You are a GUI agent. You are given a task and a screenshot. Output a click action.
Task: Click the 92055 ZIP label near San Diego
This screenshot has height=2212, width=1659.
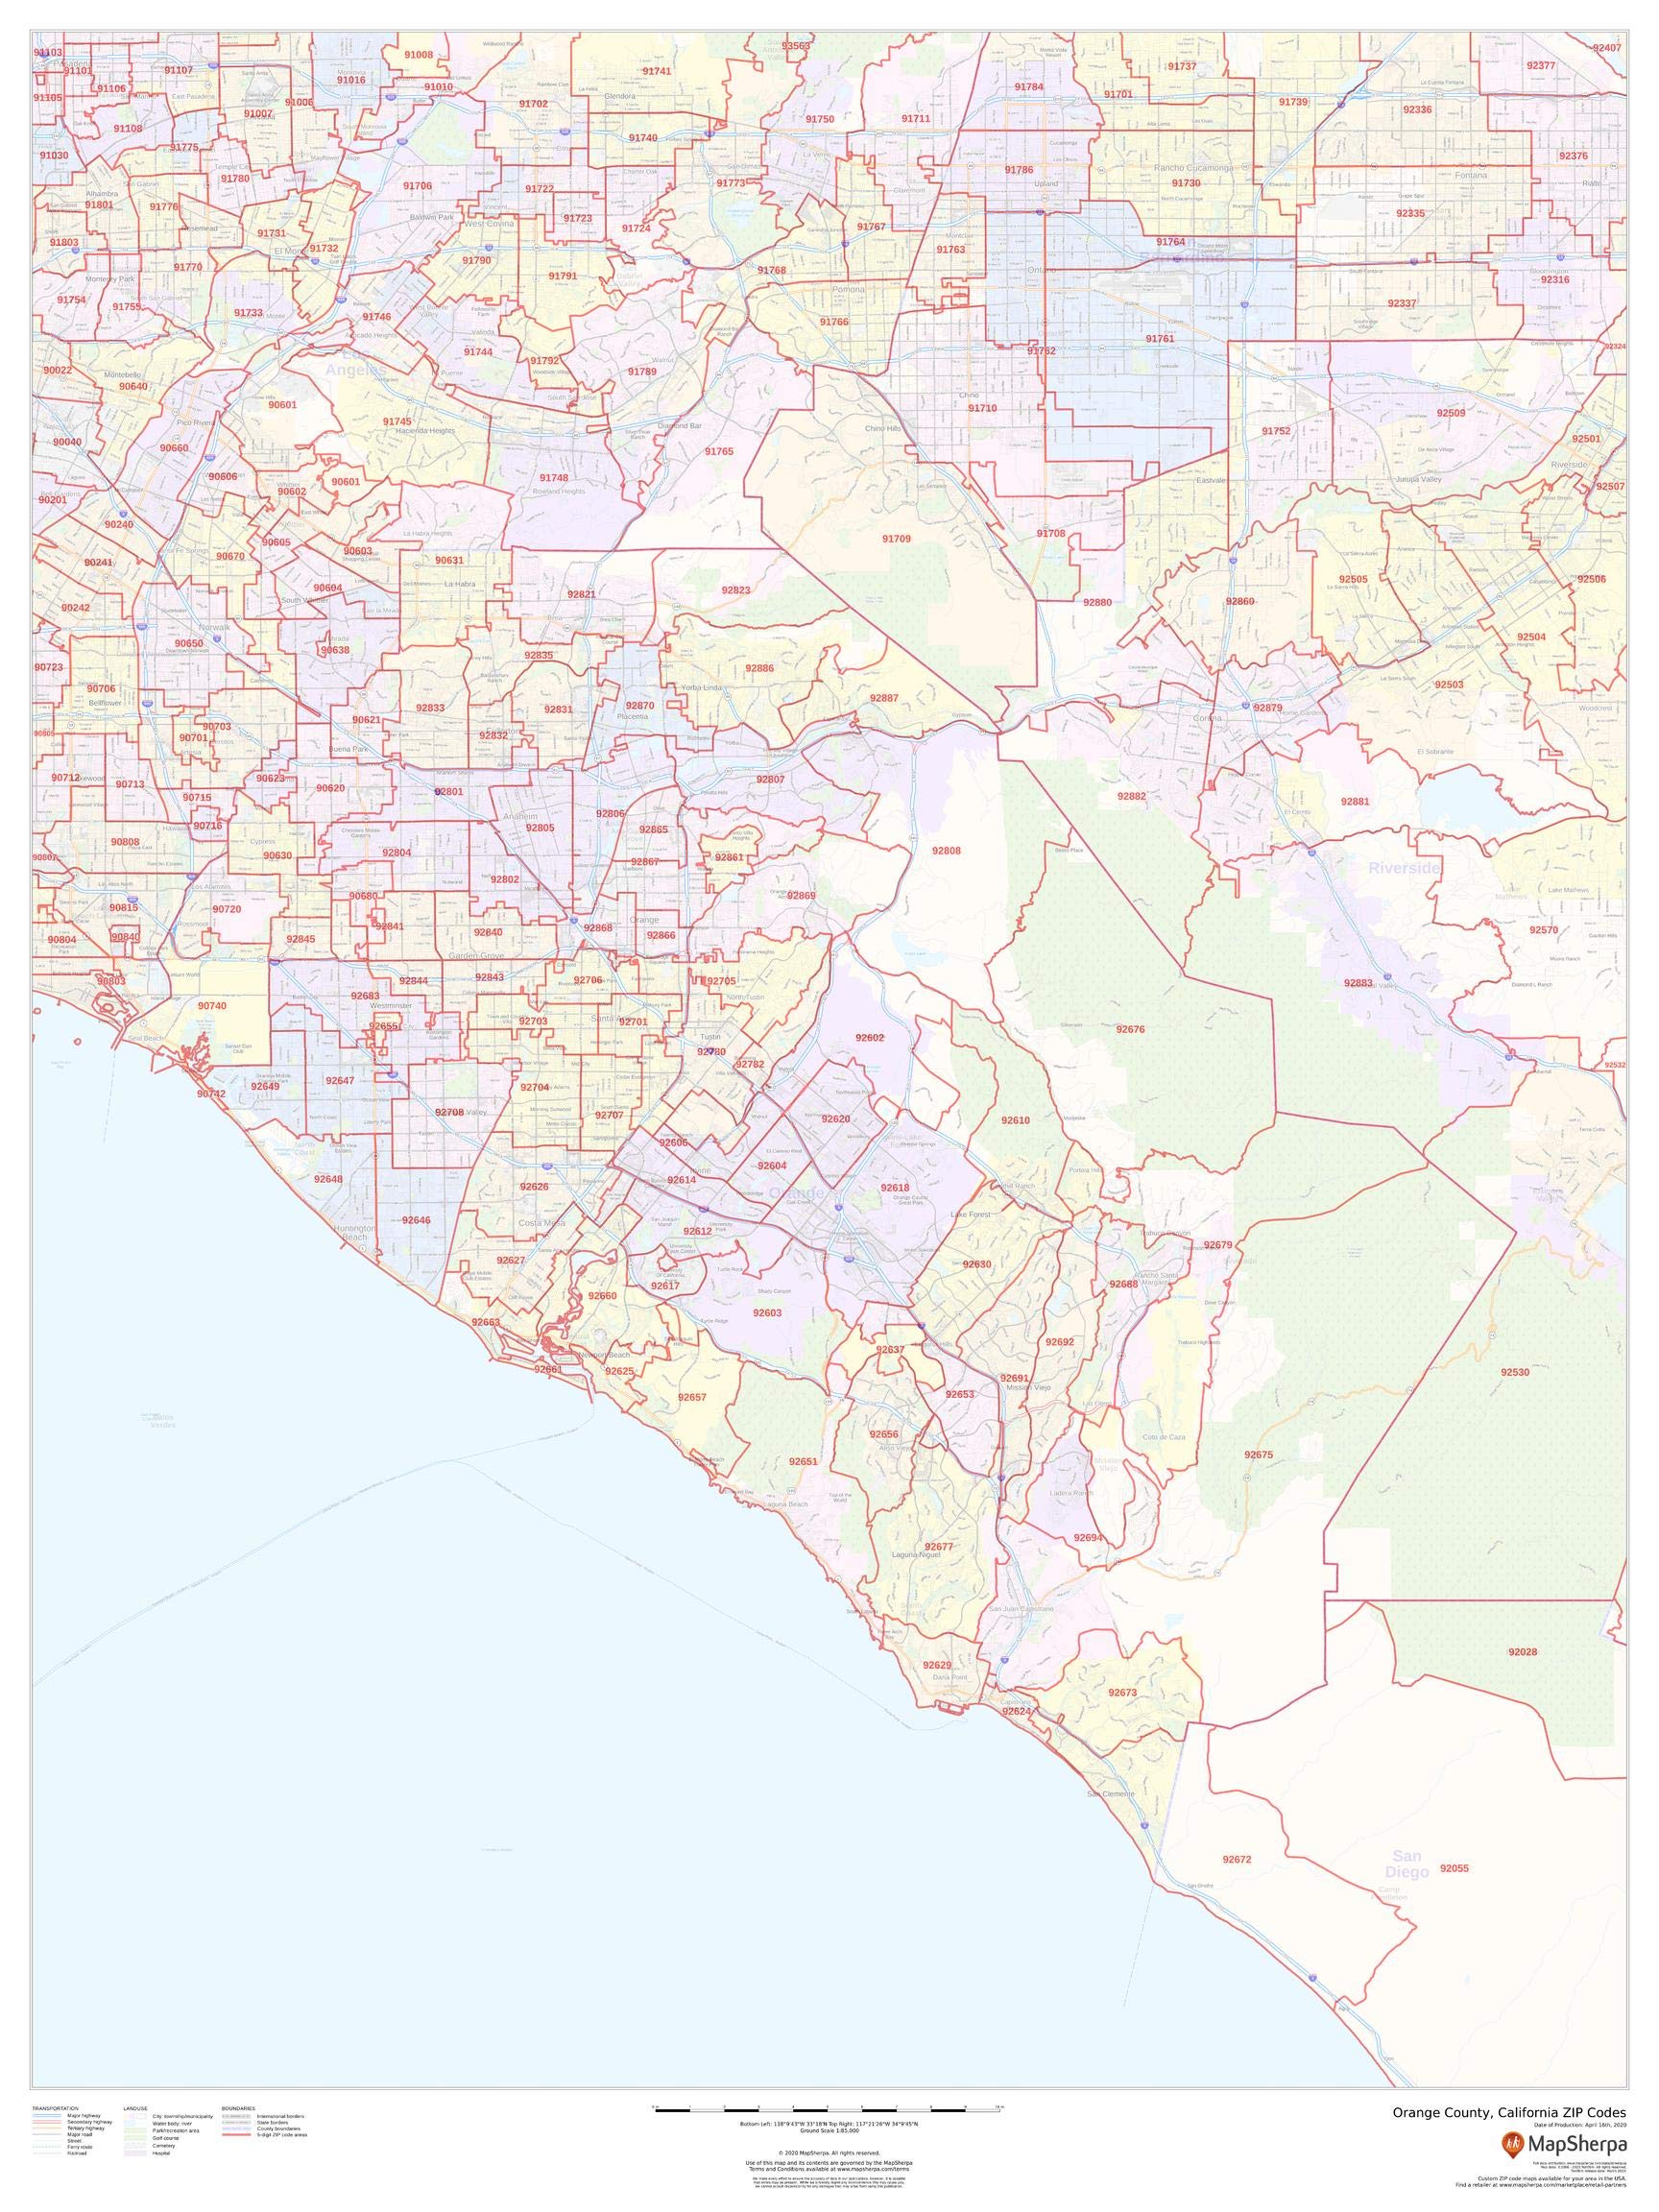1454,1867
